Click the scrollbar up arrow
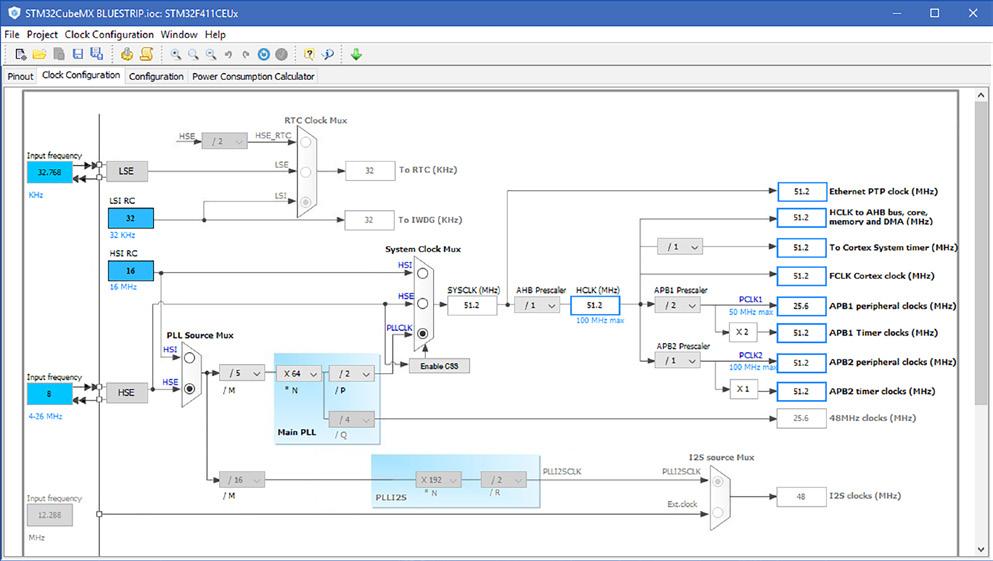This screenshot has height=561, width=993. tap(980, 96)
